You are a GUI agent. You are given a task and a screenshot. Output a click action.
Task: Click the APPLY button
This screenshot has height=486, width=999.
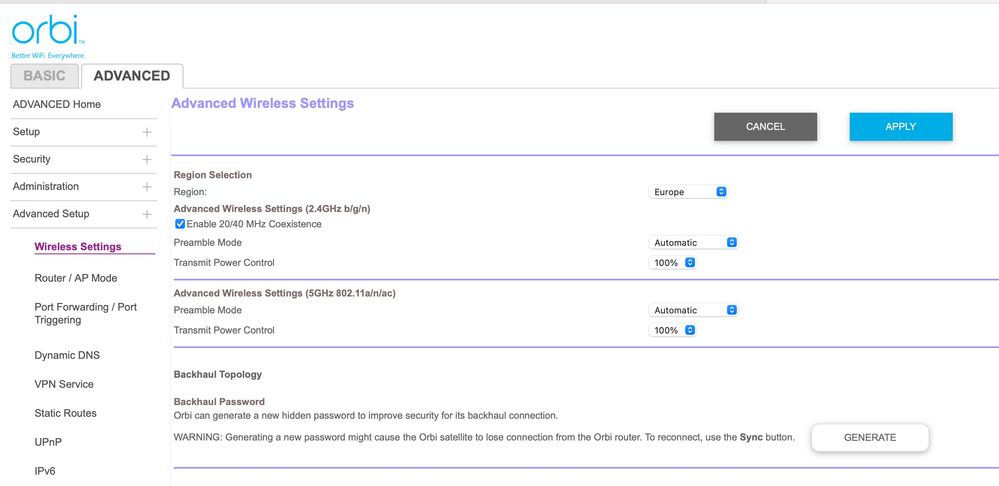900,127
